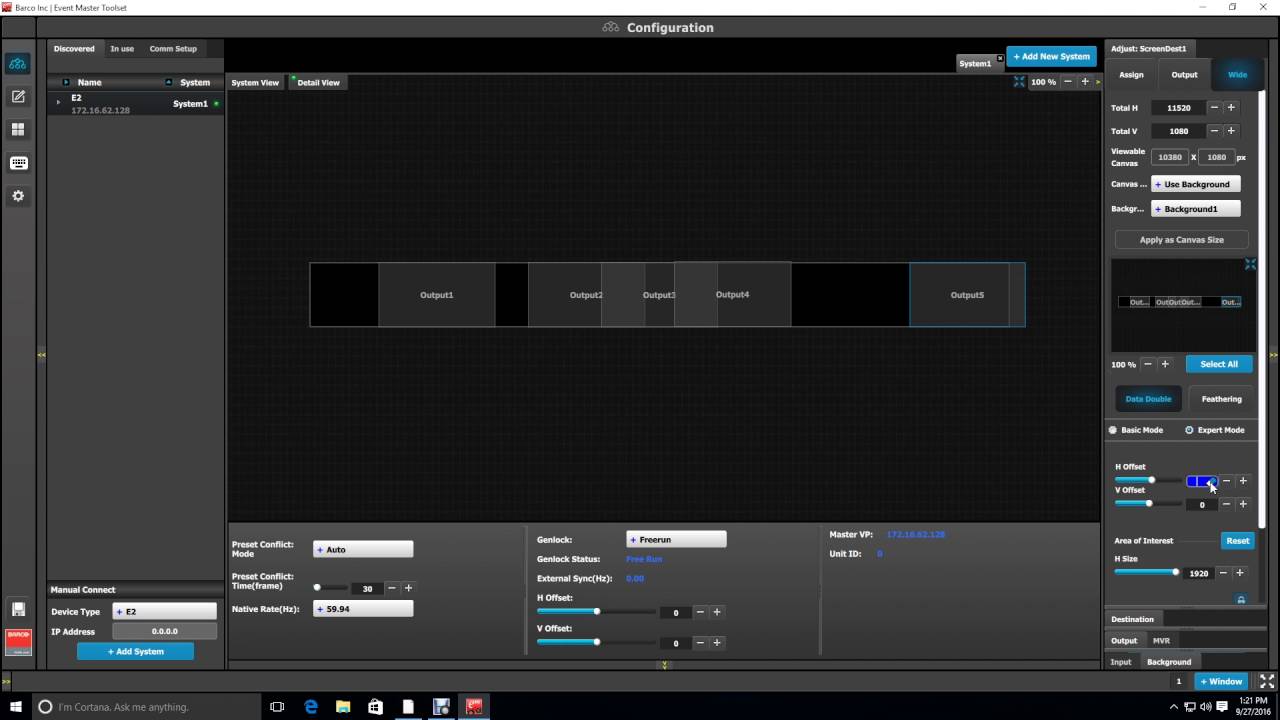
Task: Open the Multiviewer grid sidebar icon
Action: [17, 130]
